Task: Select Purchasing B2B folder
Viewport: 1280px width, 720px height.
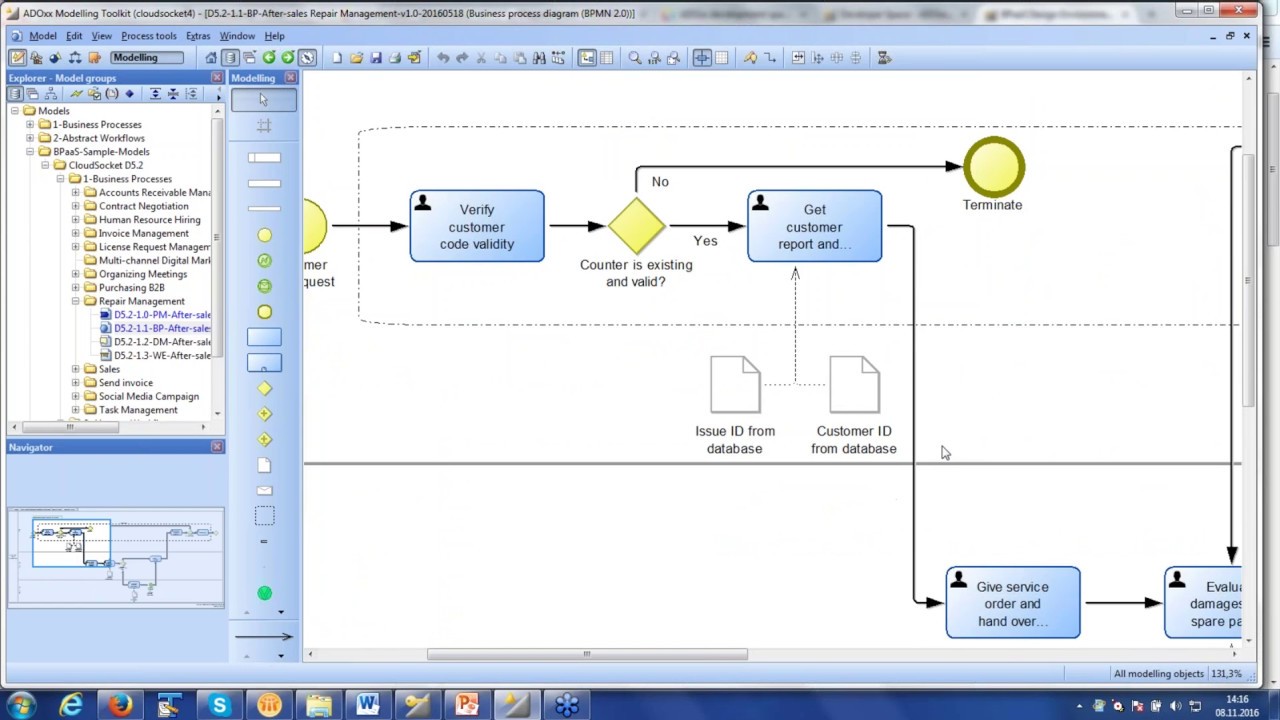Action: [x=131, y=288]
